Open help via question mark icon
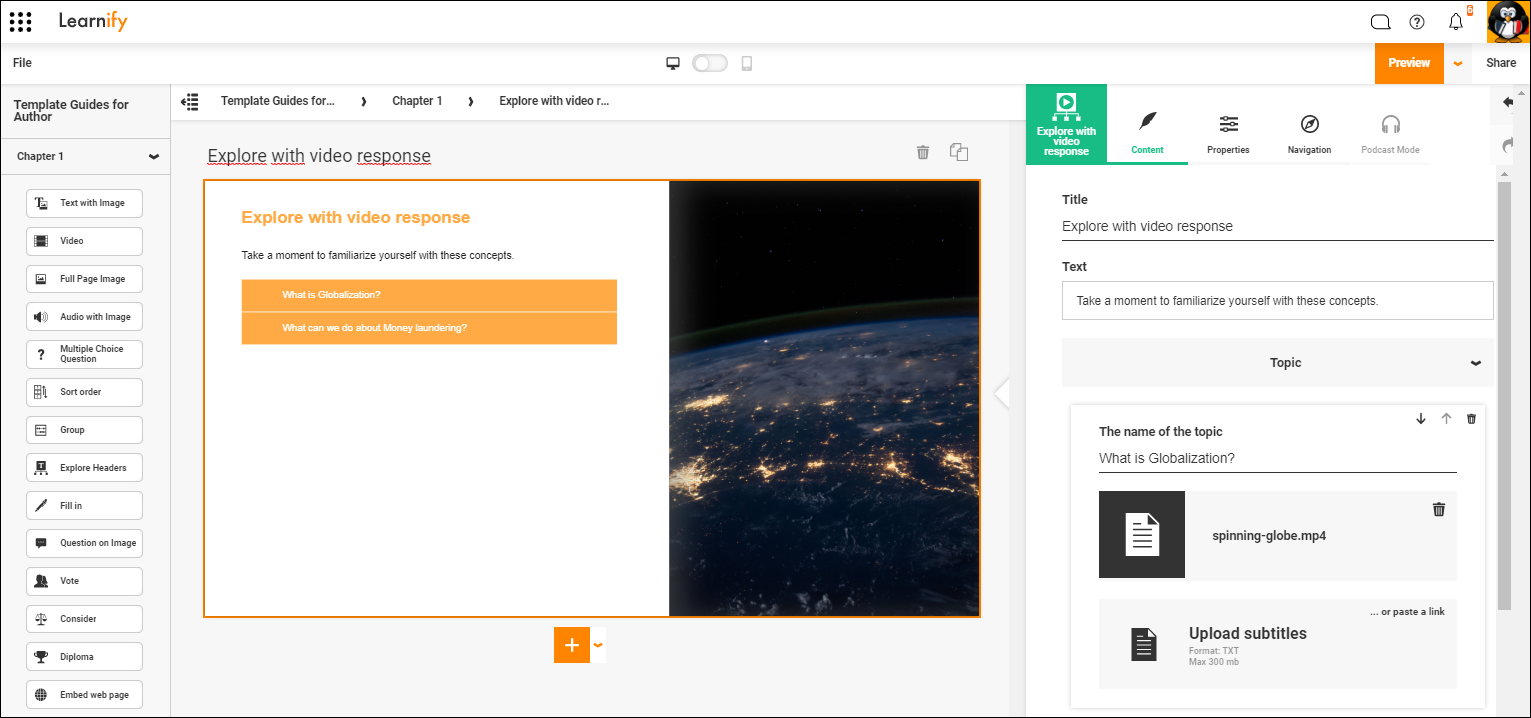The width and height of the screenshot is (1531, 718). coord(1417,21)
